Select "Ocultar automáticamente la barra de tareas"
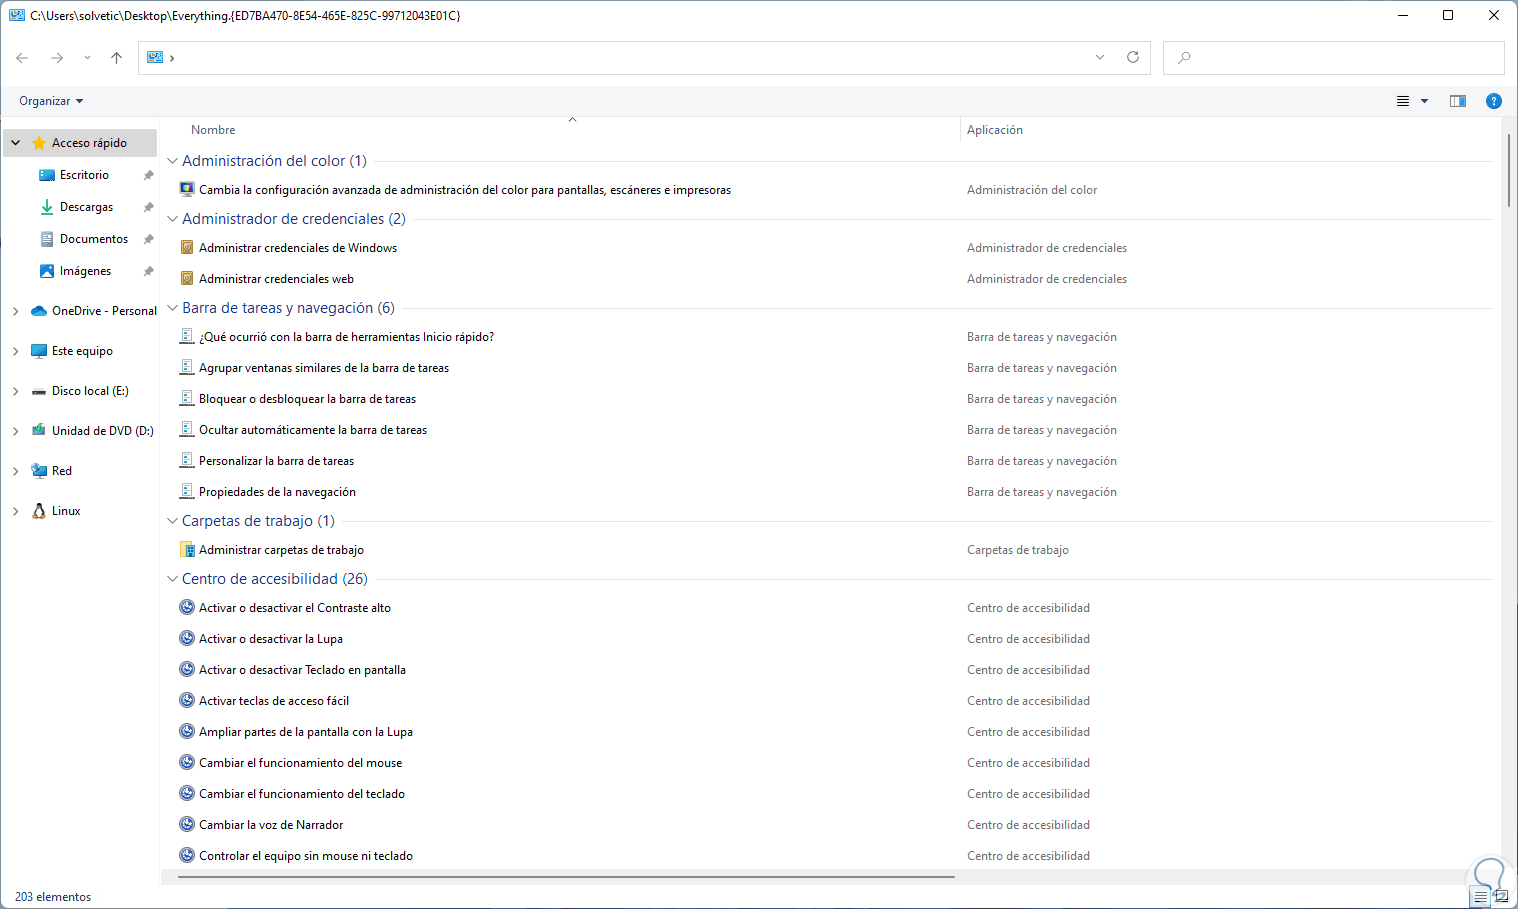 click(x=313, y=430)
